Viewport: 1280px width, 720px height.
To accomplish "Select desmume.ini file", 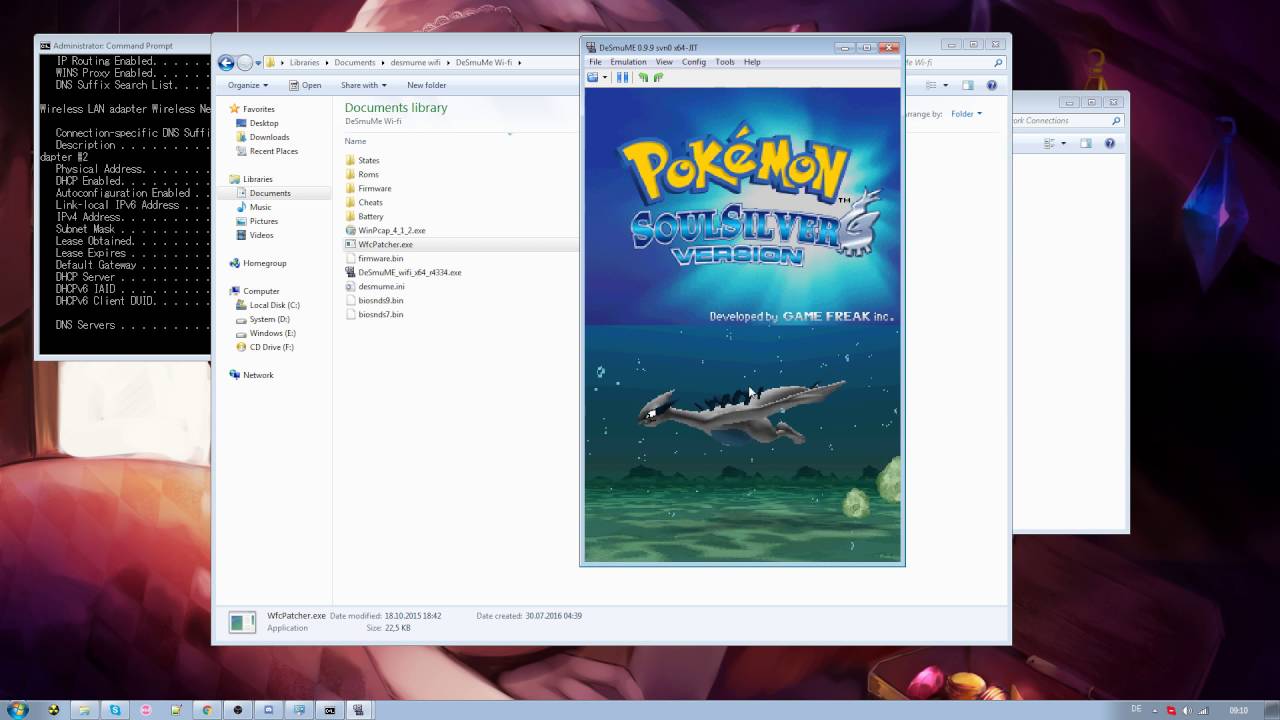I will click(380, 286).
